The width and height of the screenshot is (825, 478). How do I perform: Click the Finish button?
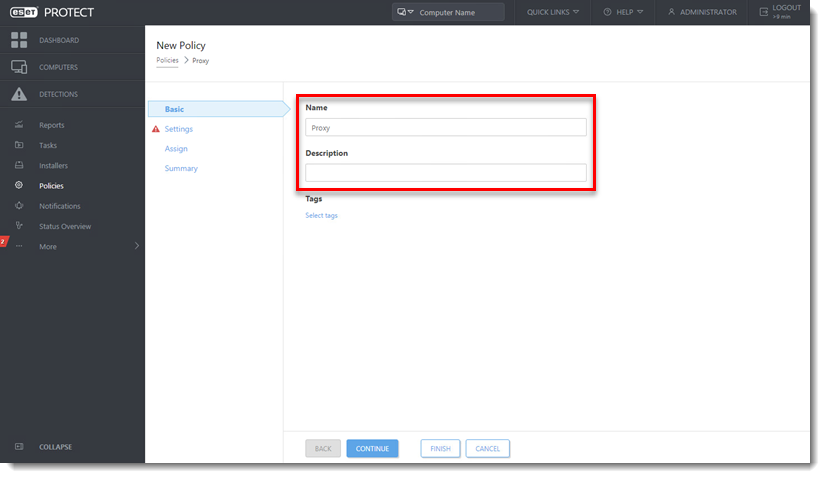440,449
